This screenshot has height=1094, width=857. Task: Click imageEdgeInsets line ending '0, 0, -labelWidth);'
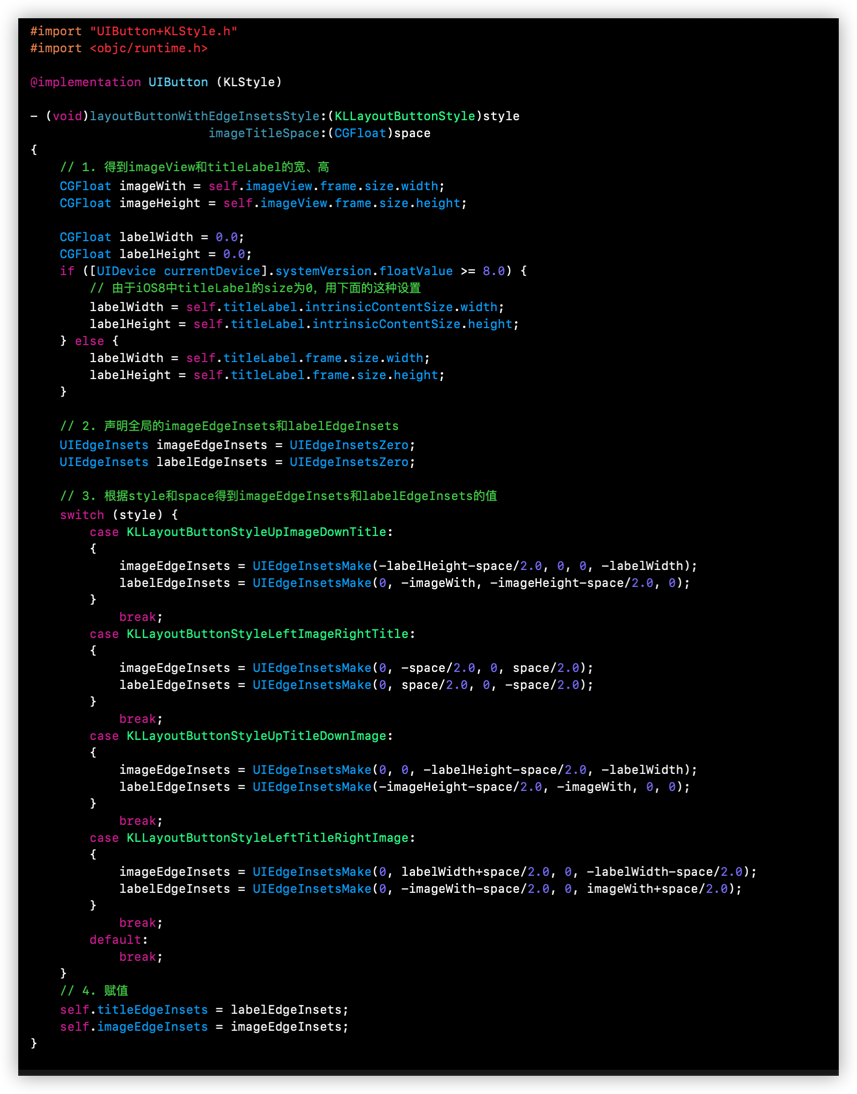tap(408, 566)
